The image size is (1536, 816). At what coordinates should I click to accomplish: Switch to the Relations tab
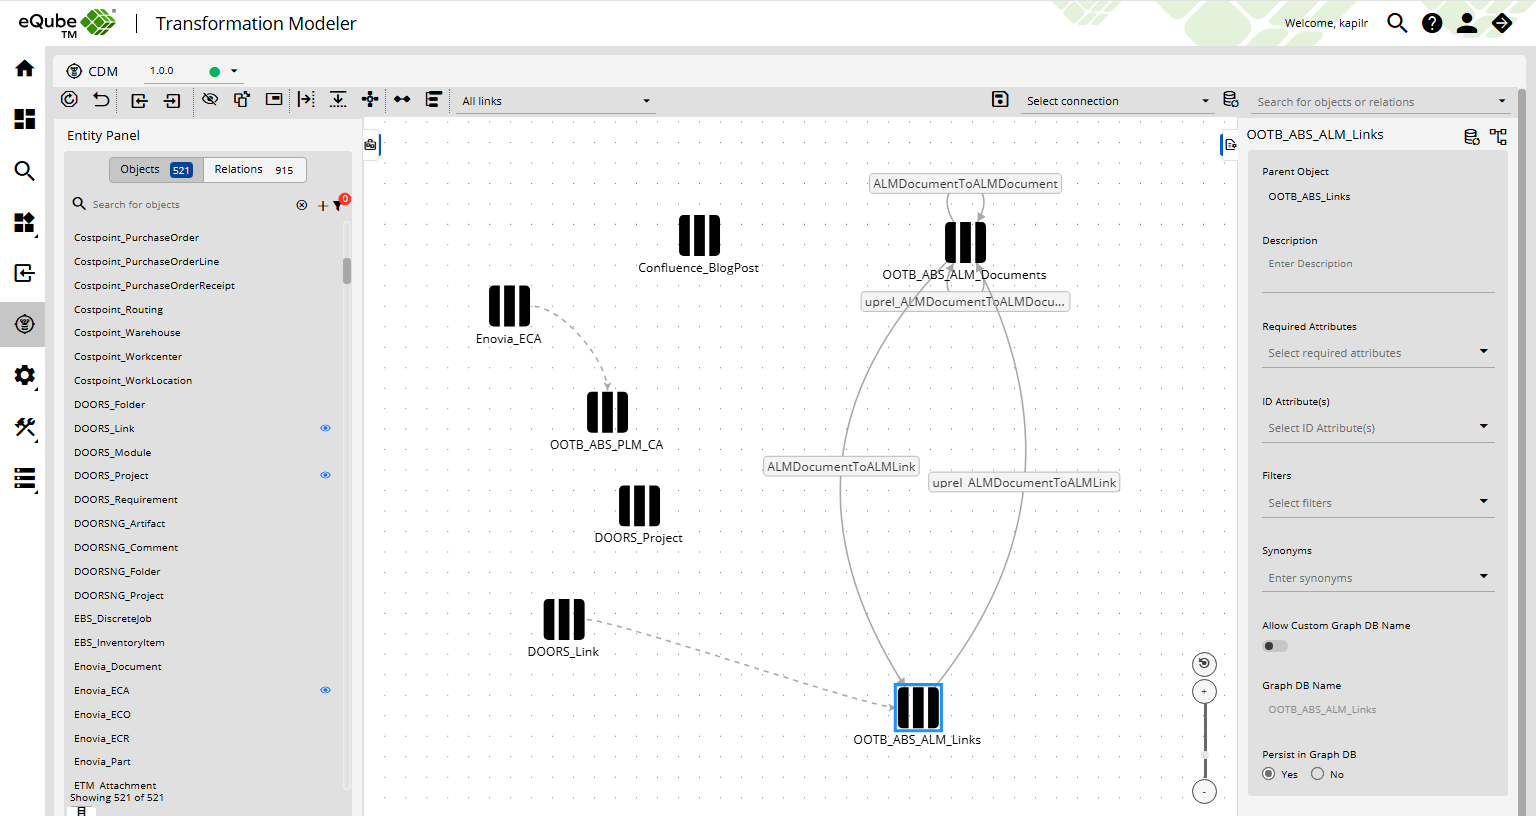click(x=254, y=170)
